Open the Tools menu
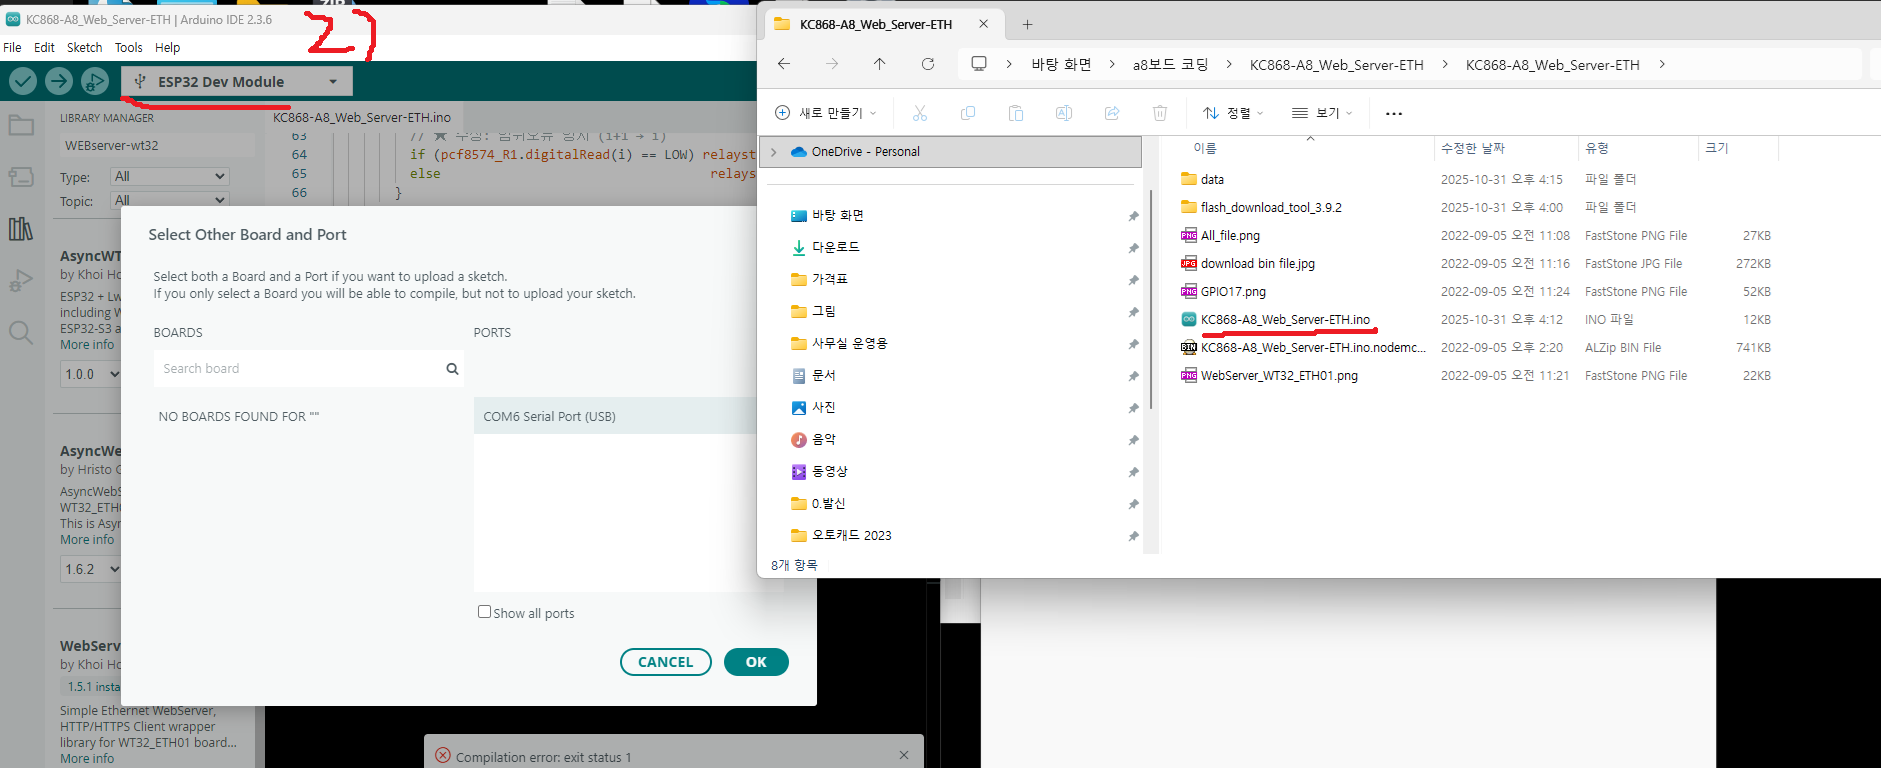 click(128, 47)
